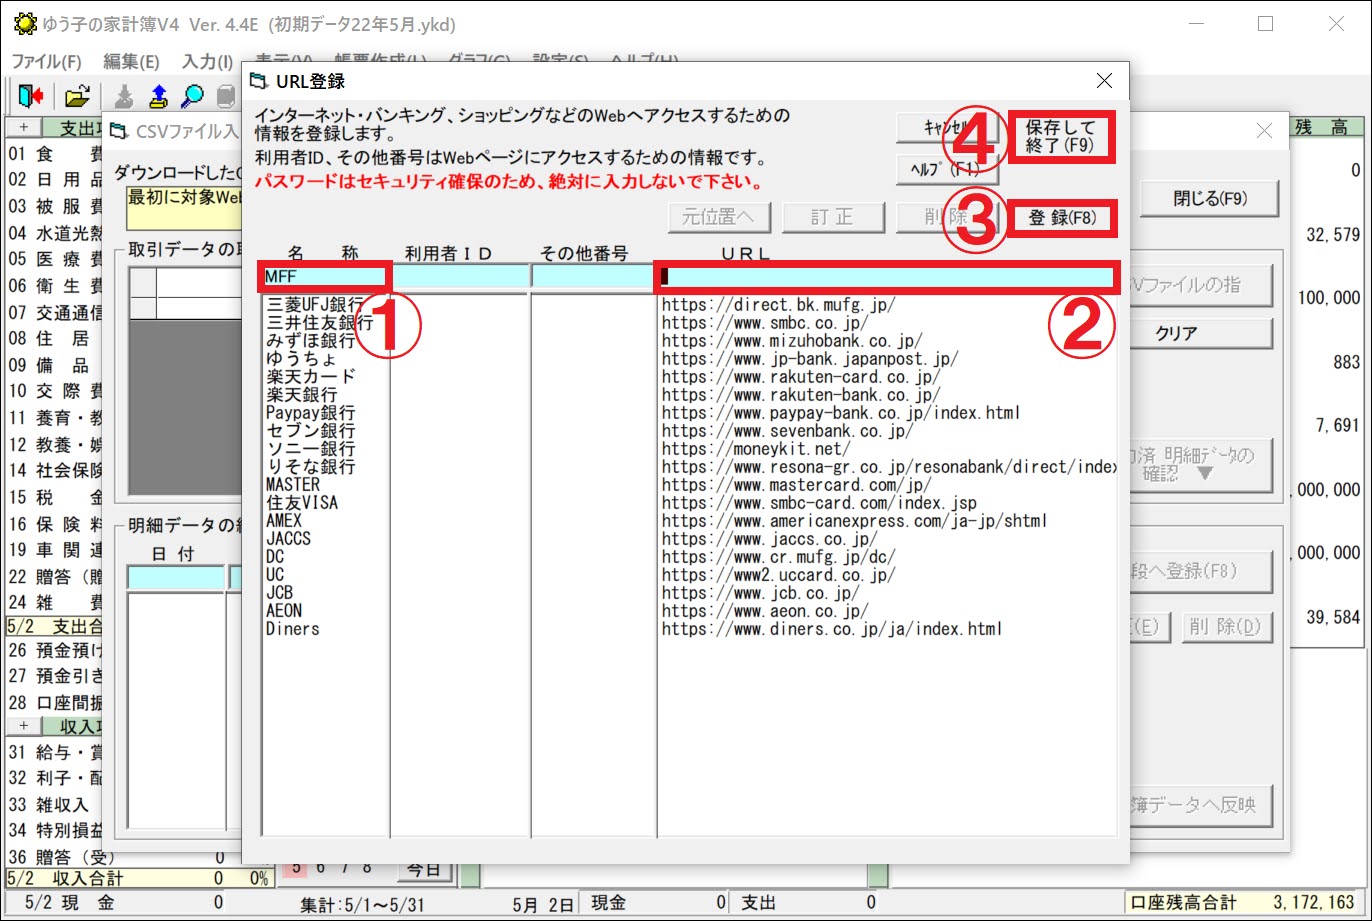Viewport: 1372px width, 921px height.
Task: Select みずほ銀行 in the name list
Action: point(310,341)
